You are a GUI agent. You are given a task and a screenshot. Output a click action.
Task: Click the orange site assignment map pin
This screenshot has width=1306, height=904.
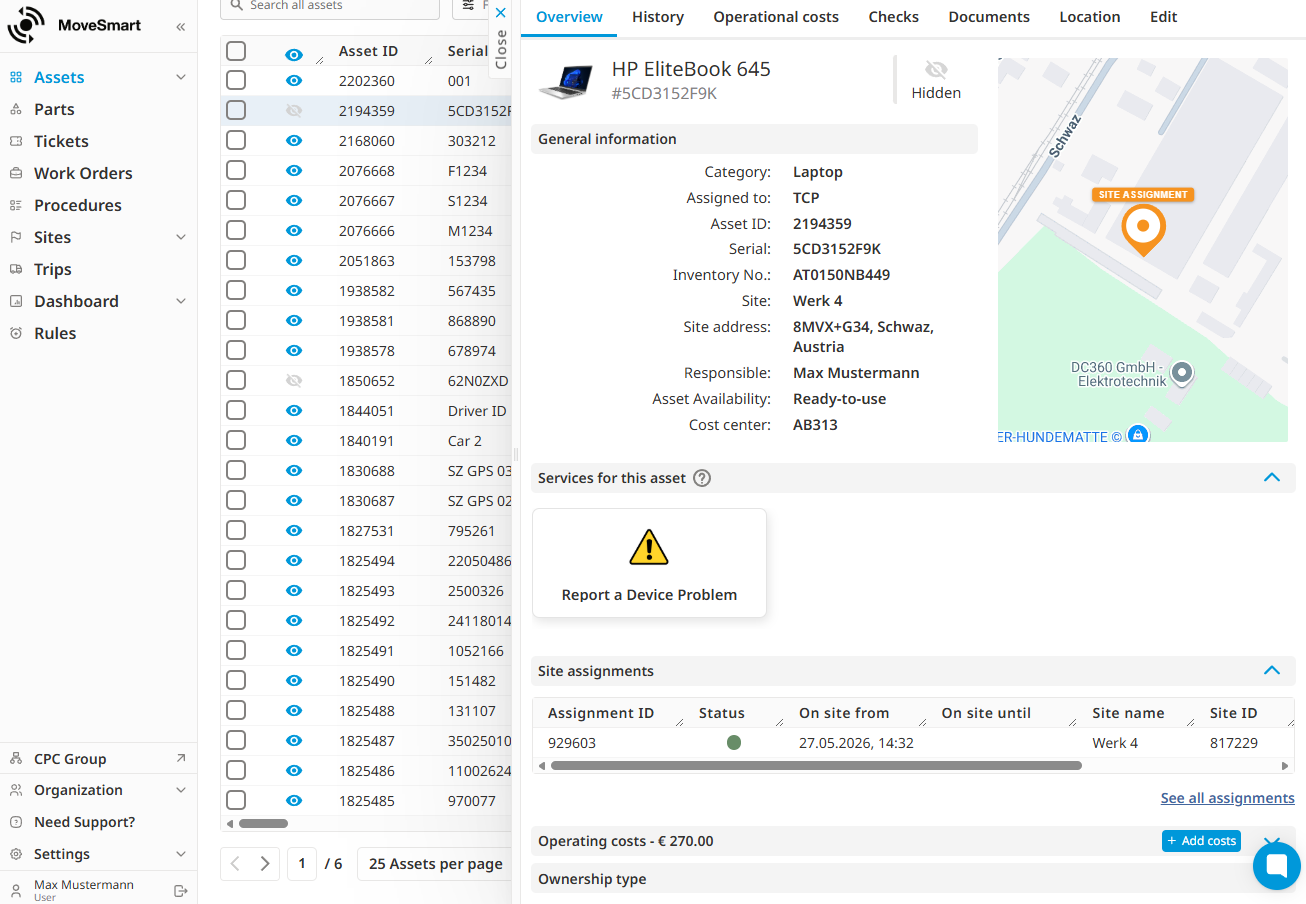[x=1143, y=229]
